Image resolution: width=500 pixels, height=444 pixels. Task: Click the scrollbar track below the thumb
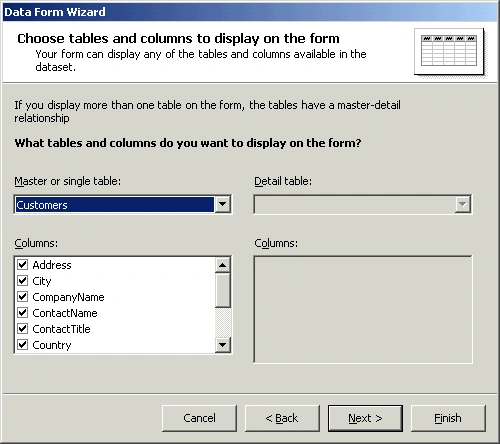(223, 322)
